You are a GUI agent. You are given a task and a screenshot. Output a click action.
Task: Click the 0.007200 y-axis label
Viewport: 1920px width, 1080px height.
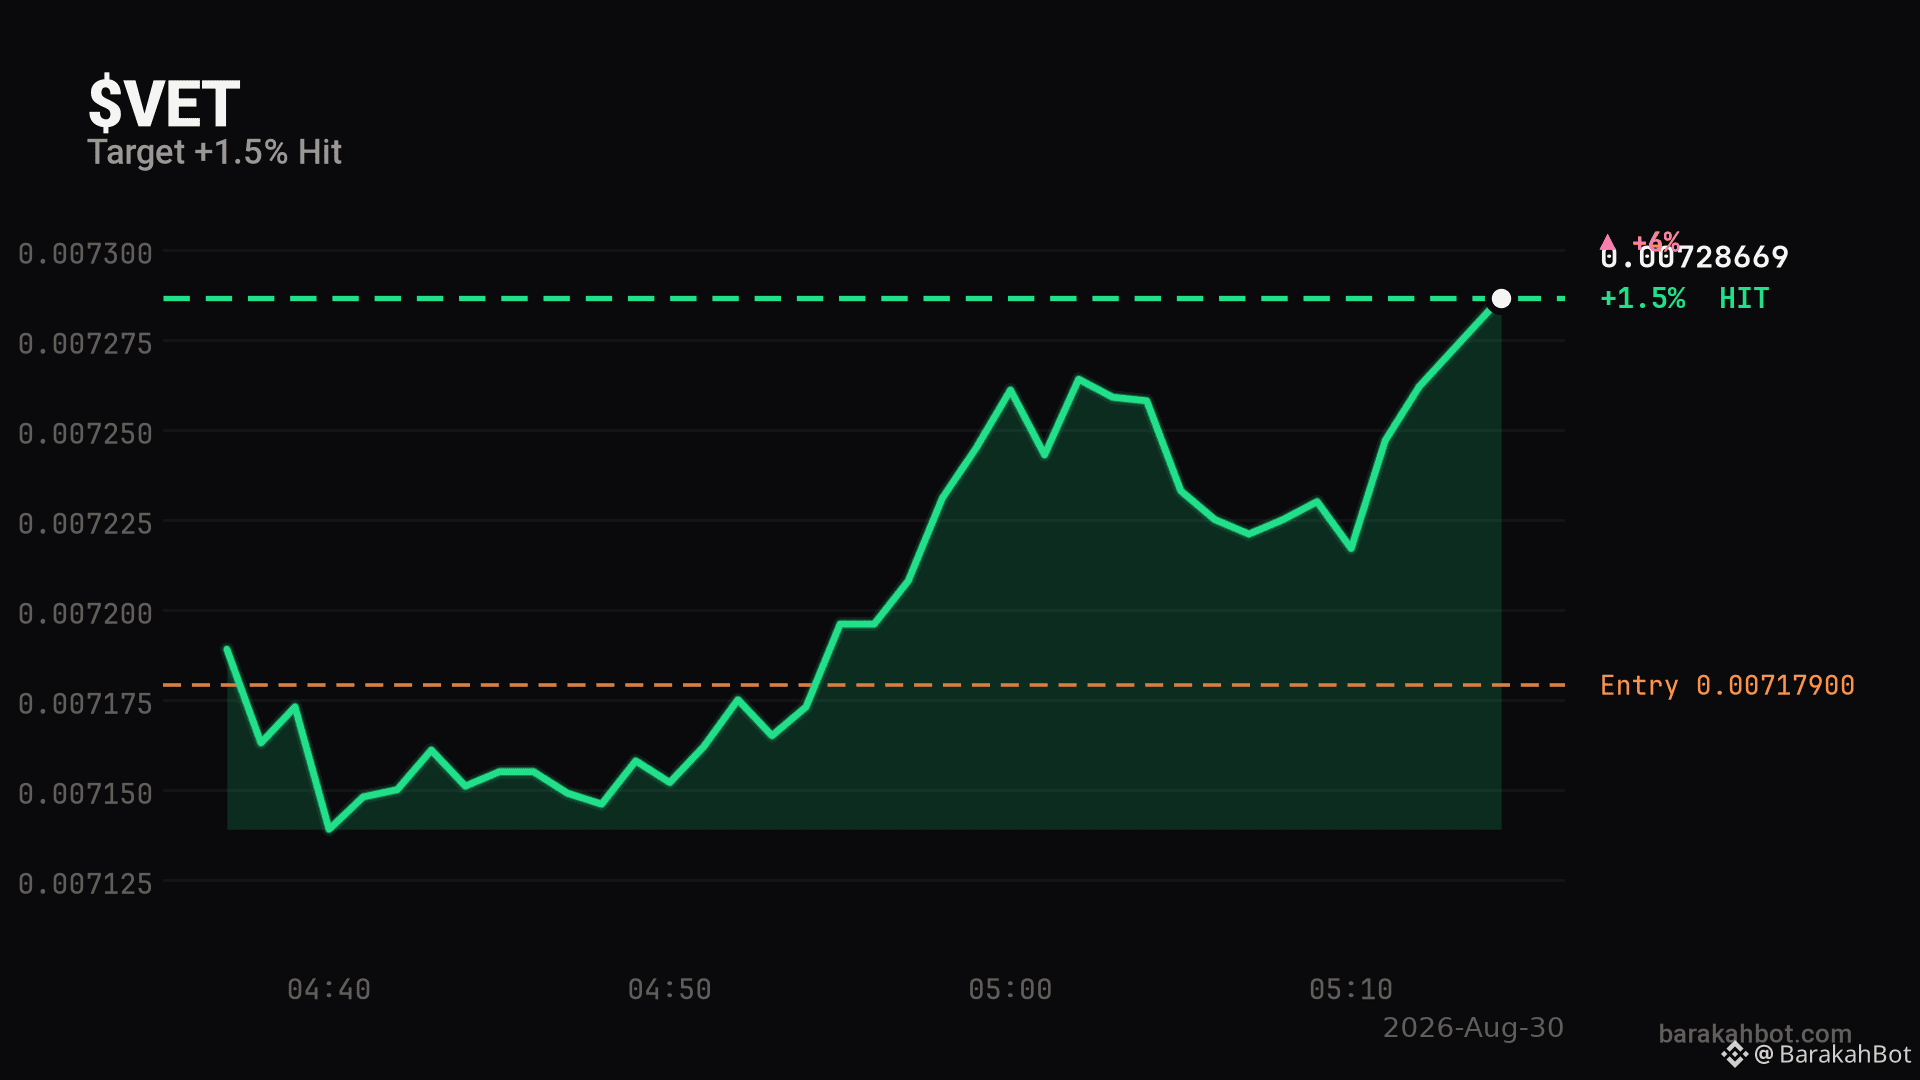click(86, 614)
